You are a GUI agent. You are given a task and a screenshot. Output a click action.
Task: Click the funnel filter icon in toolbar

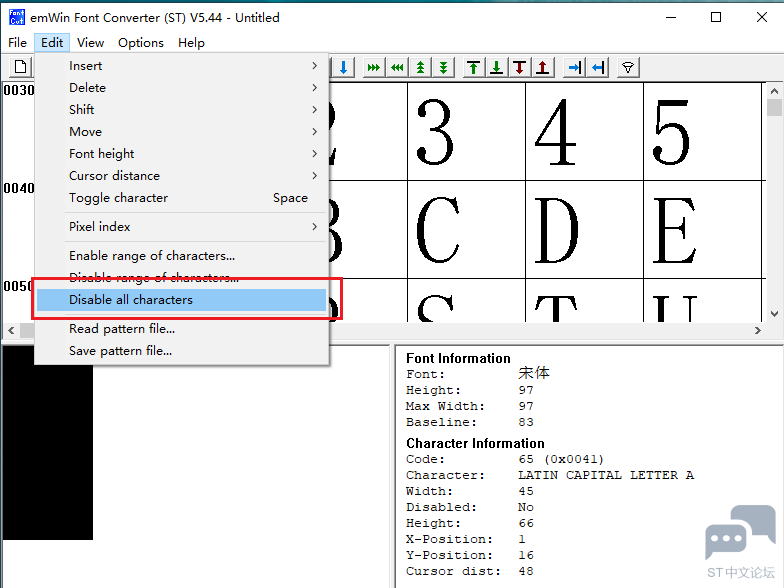(628, 67)
